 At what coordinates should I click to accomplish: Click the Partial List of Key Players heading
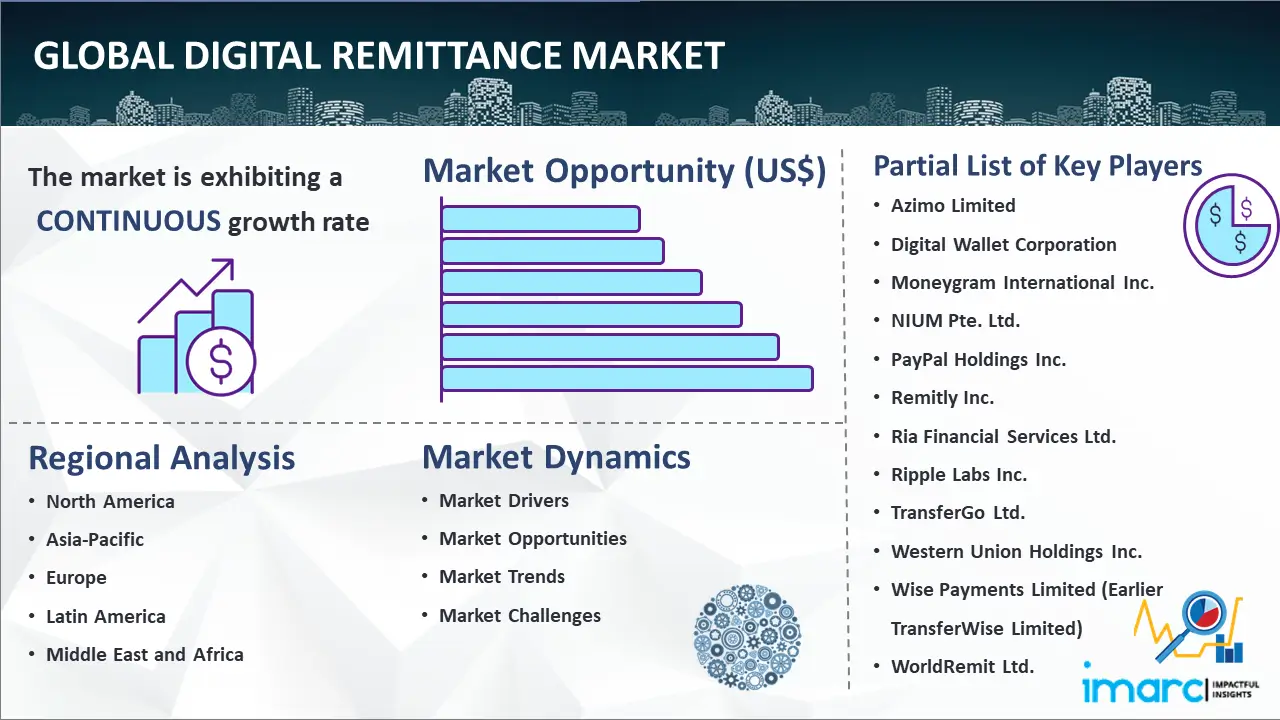[x=1037, y=165]
